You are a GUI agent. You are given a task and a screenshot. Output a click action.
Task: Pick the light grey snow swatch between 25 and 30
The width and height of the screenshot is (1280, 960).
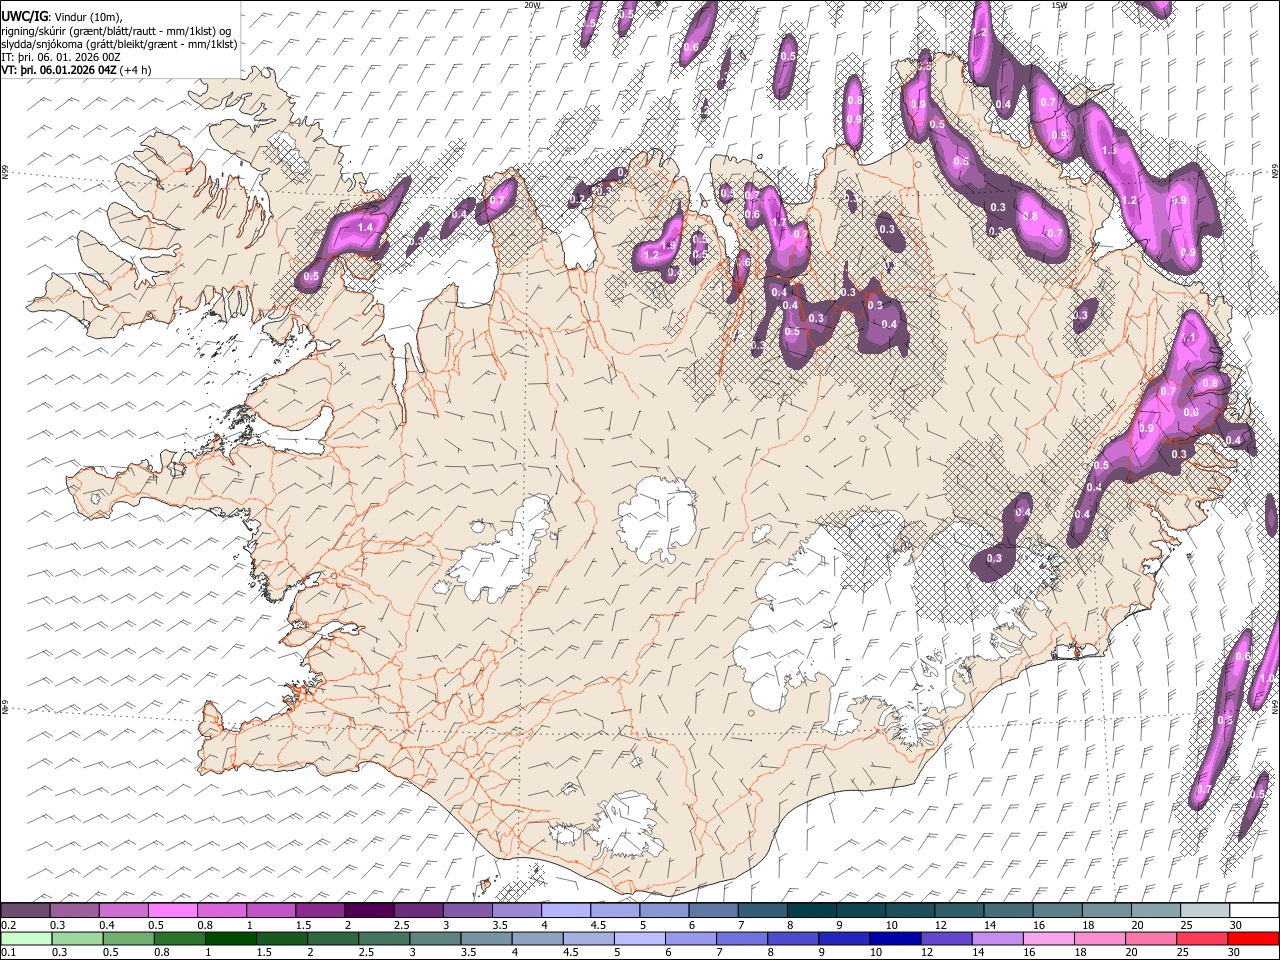1204,910
